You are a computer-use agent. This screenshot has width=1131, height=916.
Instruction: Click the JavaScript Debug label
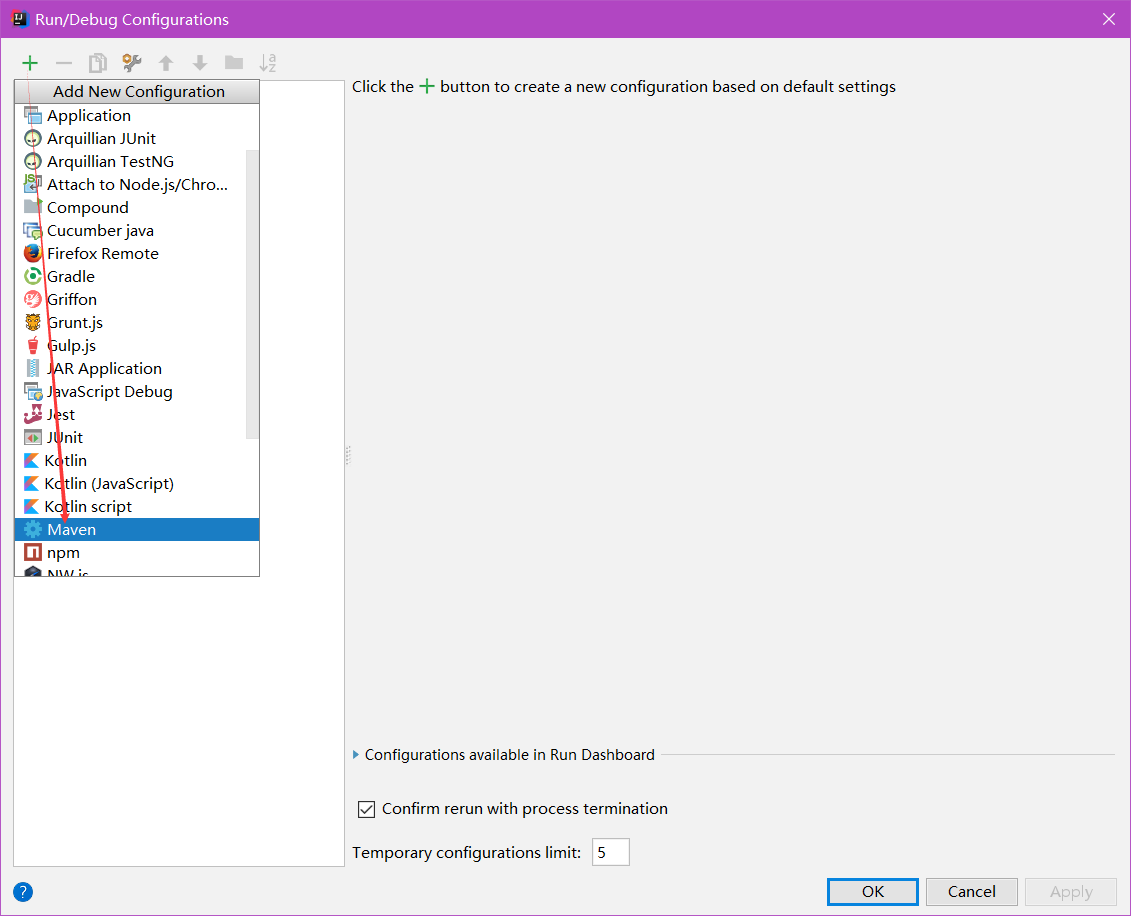click(x=110, y=392)
